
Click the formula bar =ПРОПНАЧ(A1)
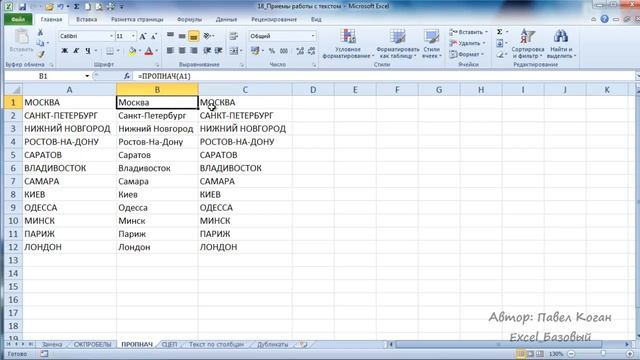pyautogui.click(x=384, y=76)
